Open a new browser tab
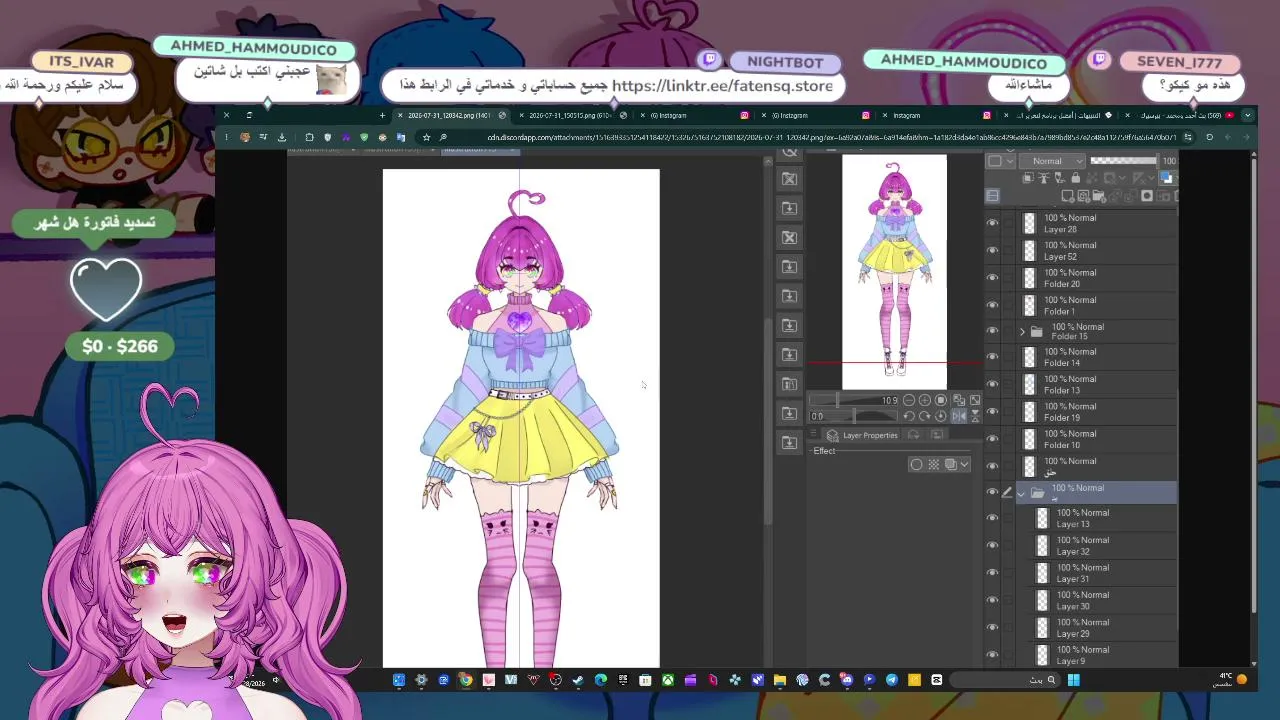1280x720 pixels. pyautogui.click(x=381, y=115)
